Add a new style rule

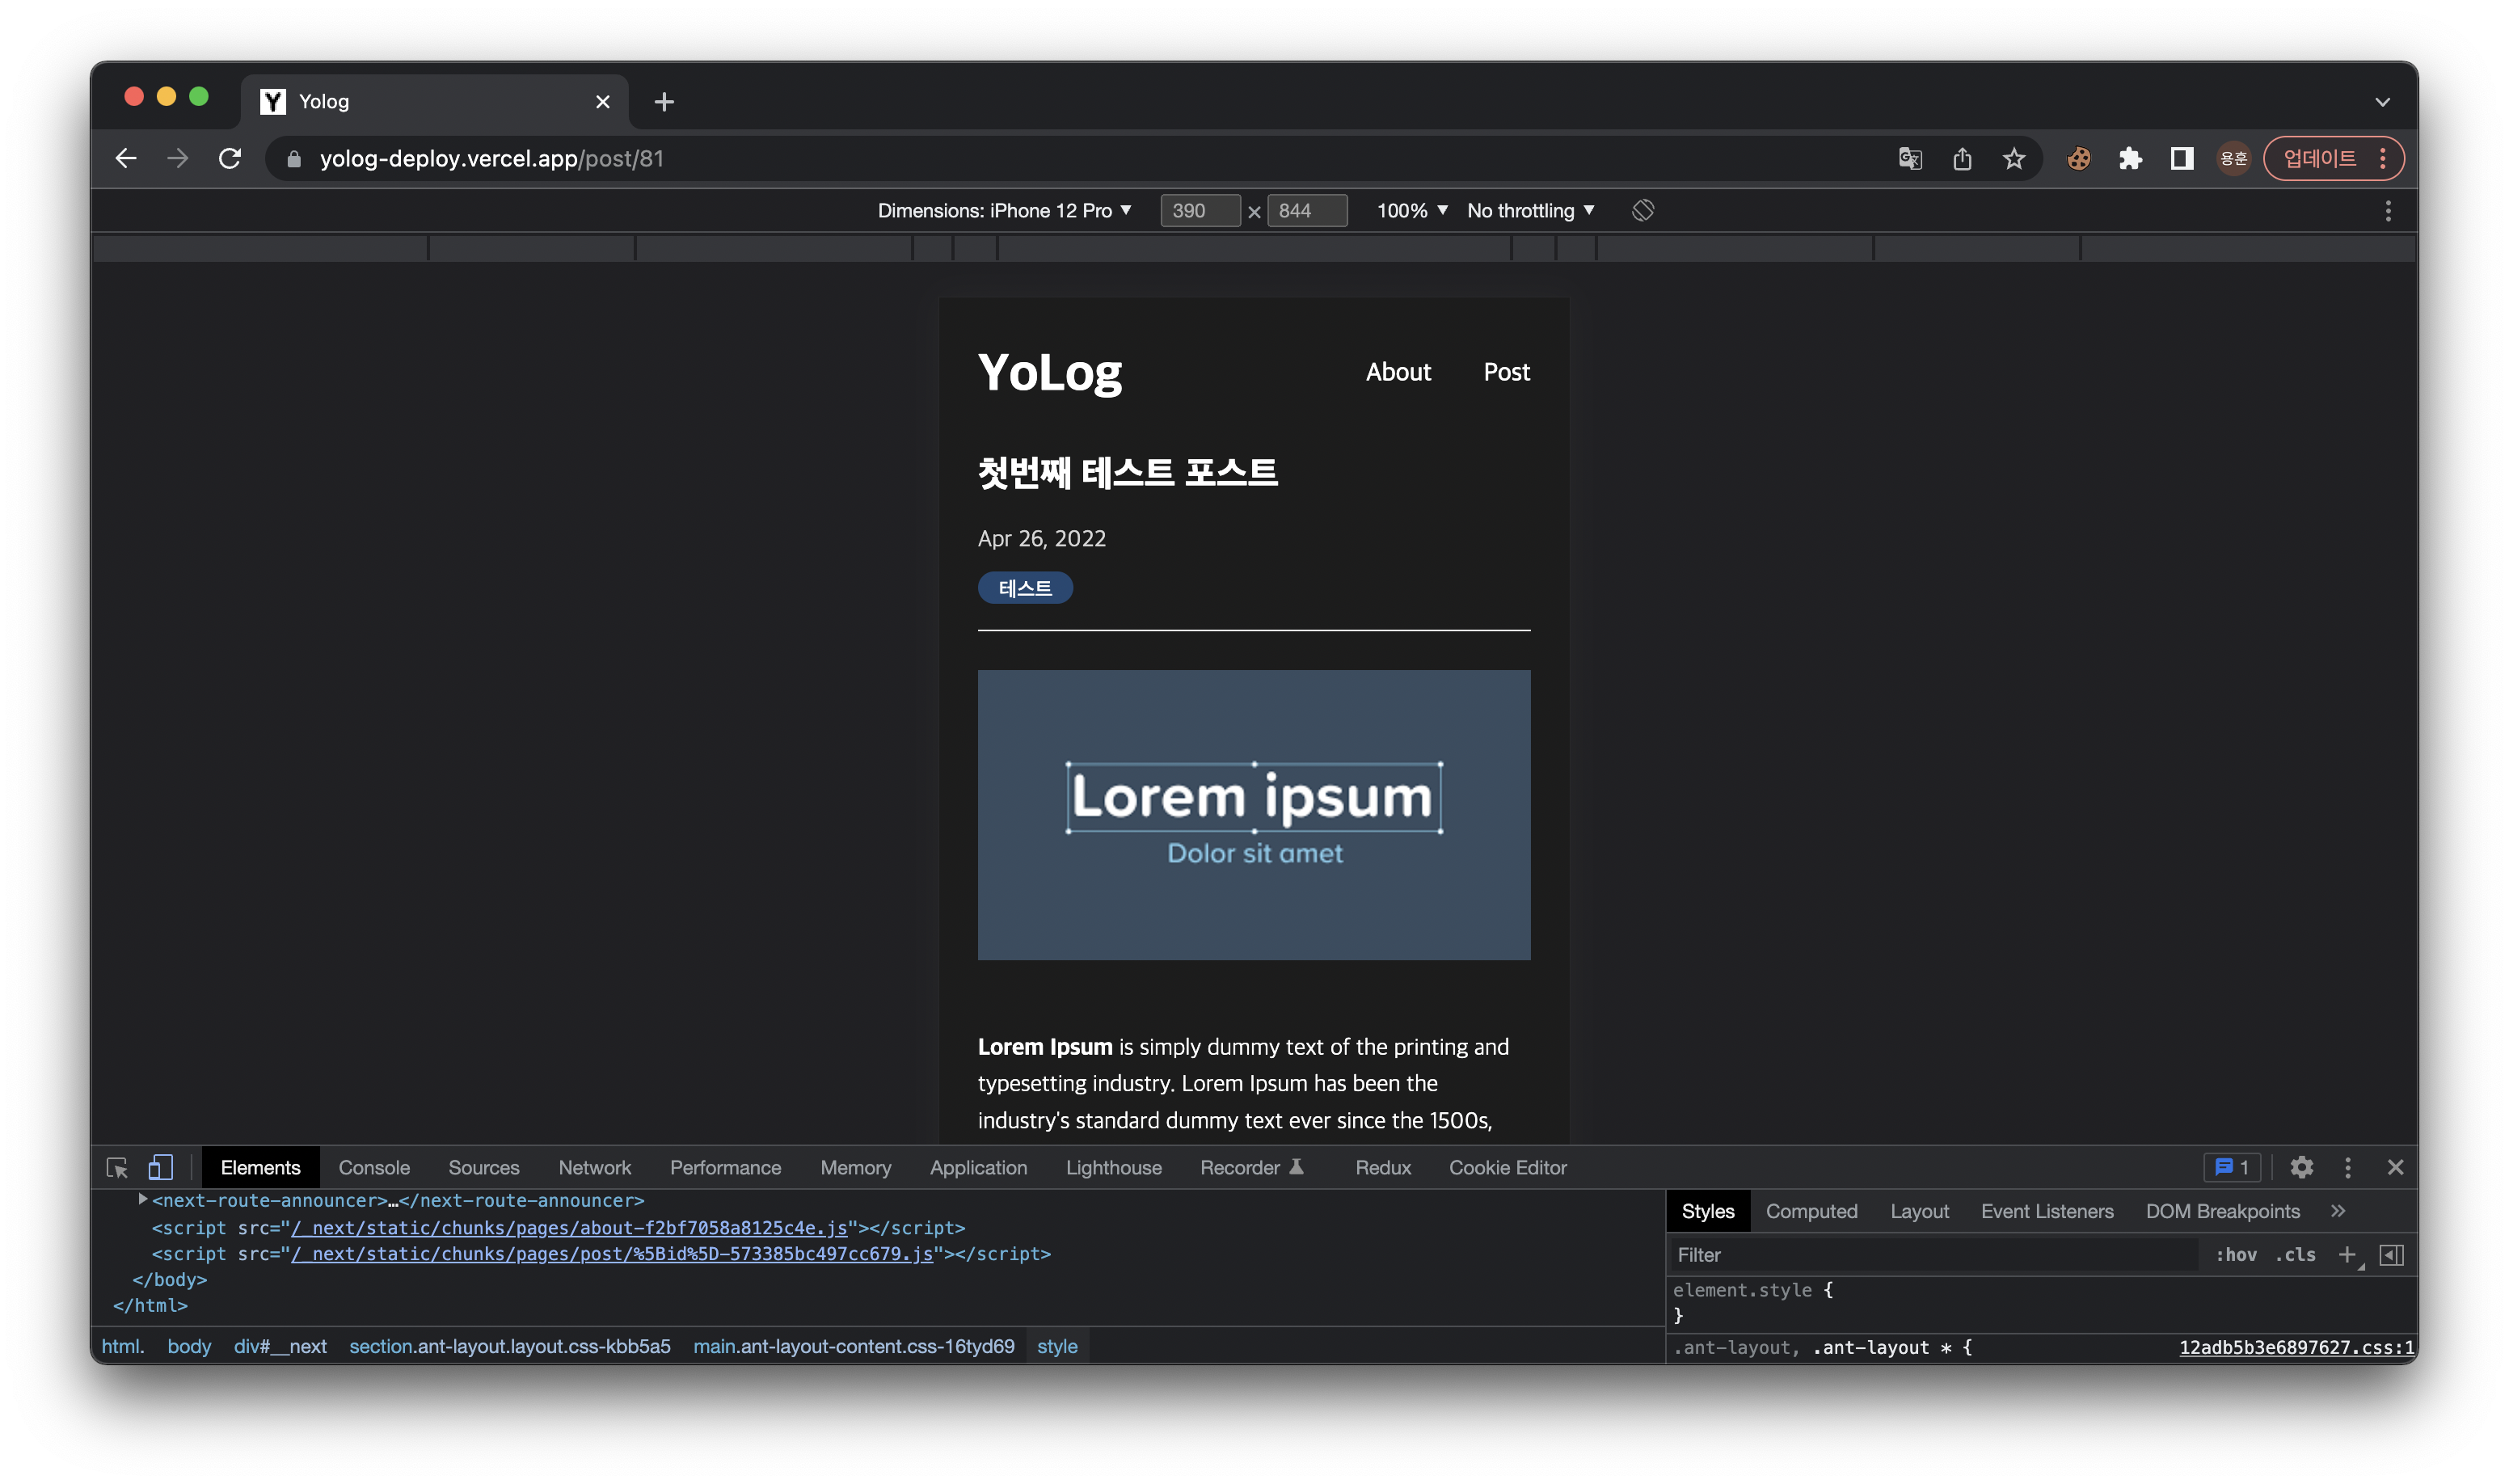coord(2347,1254)
